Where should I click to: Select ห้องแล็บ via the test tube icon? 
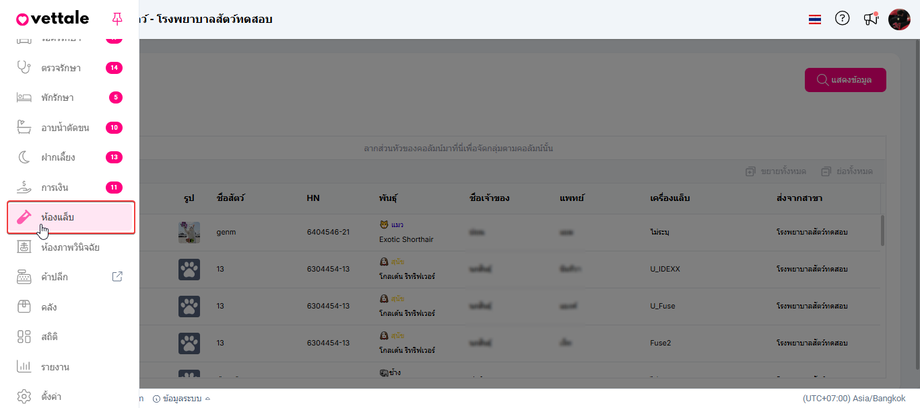(23, 217)
